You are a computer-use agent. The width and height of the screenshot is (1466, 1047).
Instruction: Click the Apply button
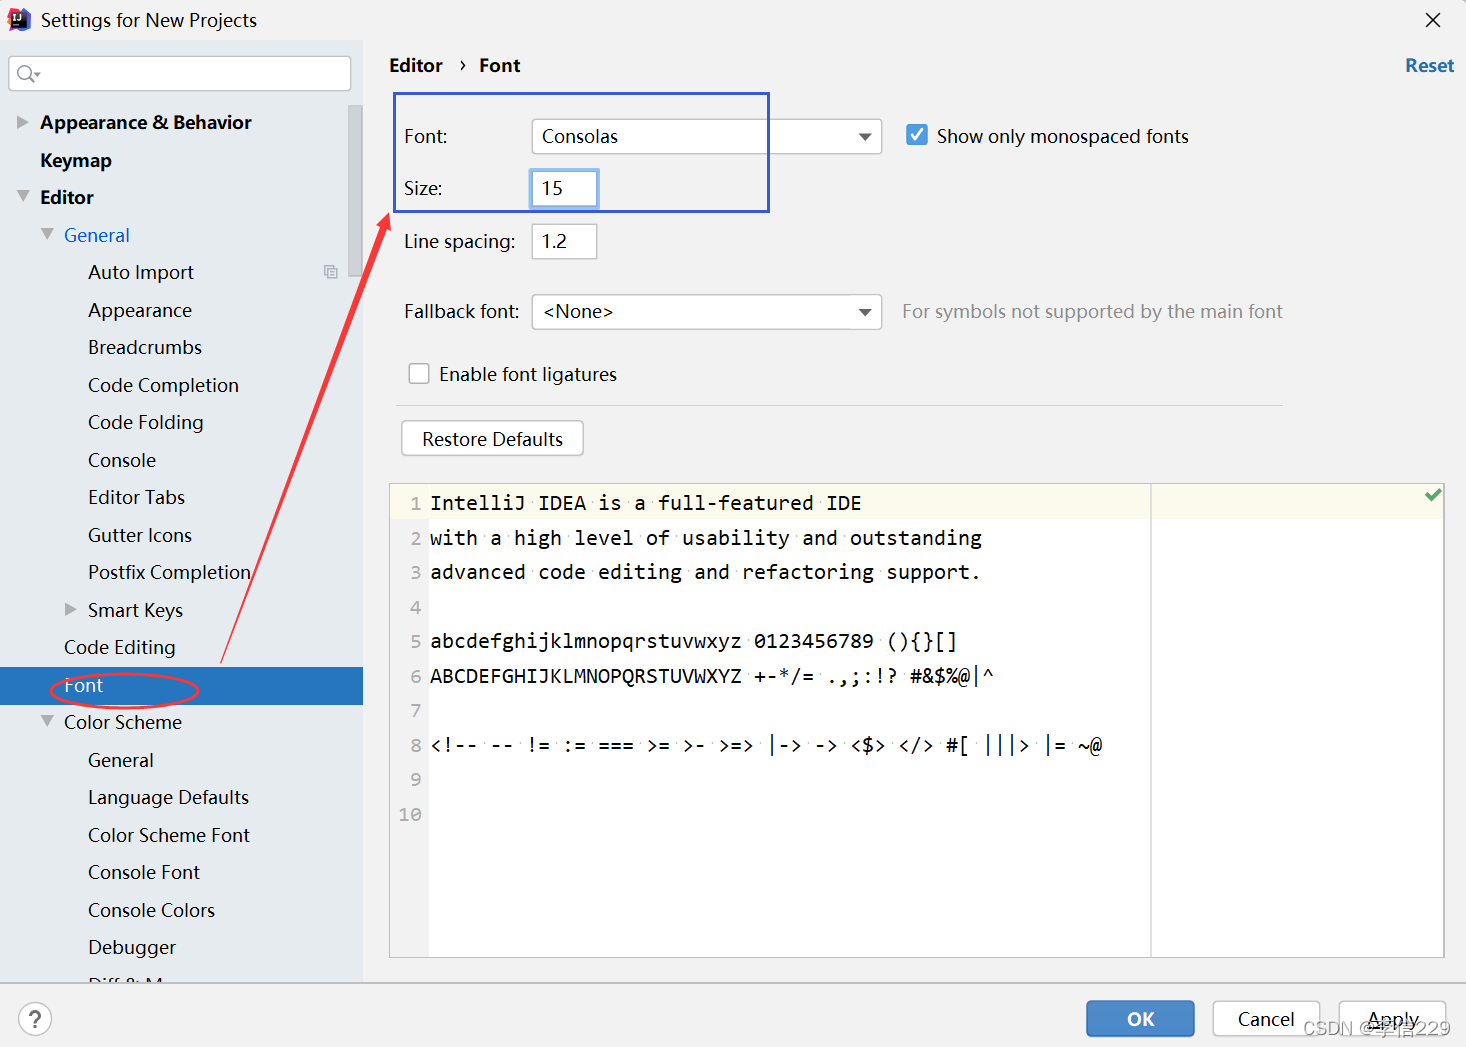tap(1392, 1019)
